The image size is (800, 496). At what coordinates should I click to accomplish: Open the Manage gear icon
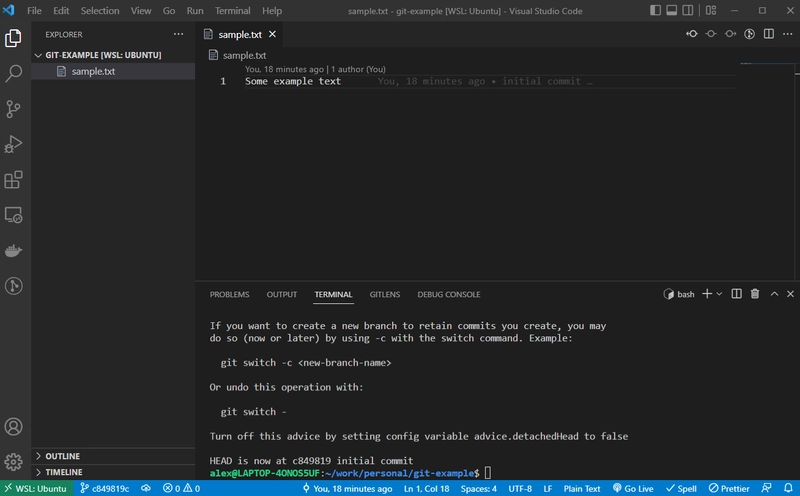coord(13,462)
